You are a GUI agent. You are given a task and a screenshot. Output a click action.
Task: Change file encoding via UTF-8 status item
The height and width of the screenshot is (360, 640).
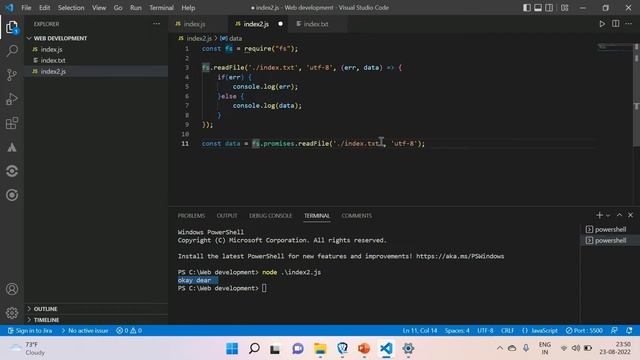pos(485,331)
